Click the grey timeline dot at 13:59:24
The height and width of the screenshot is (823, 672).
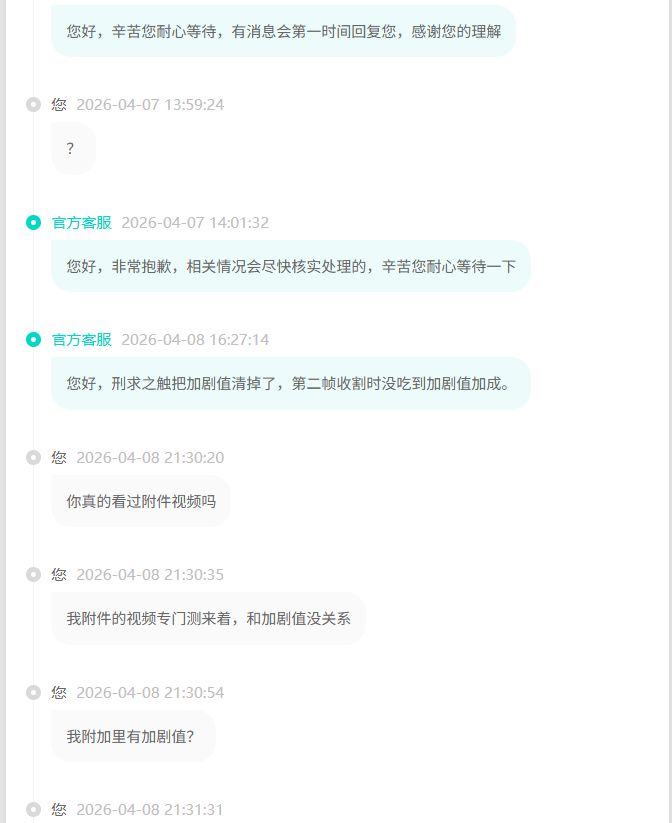(x=33, y=104)
